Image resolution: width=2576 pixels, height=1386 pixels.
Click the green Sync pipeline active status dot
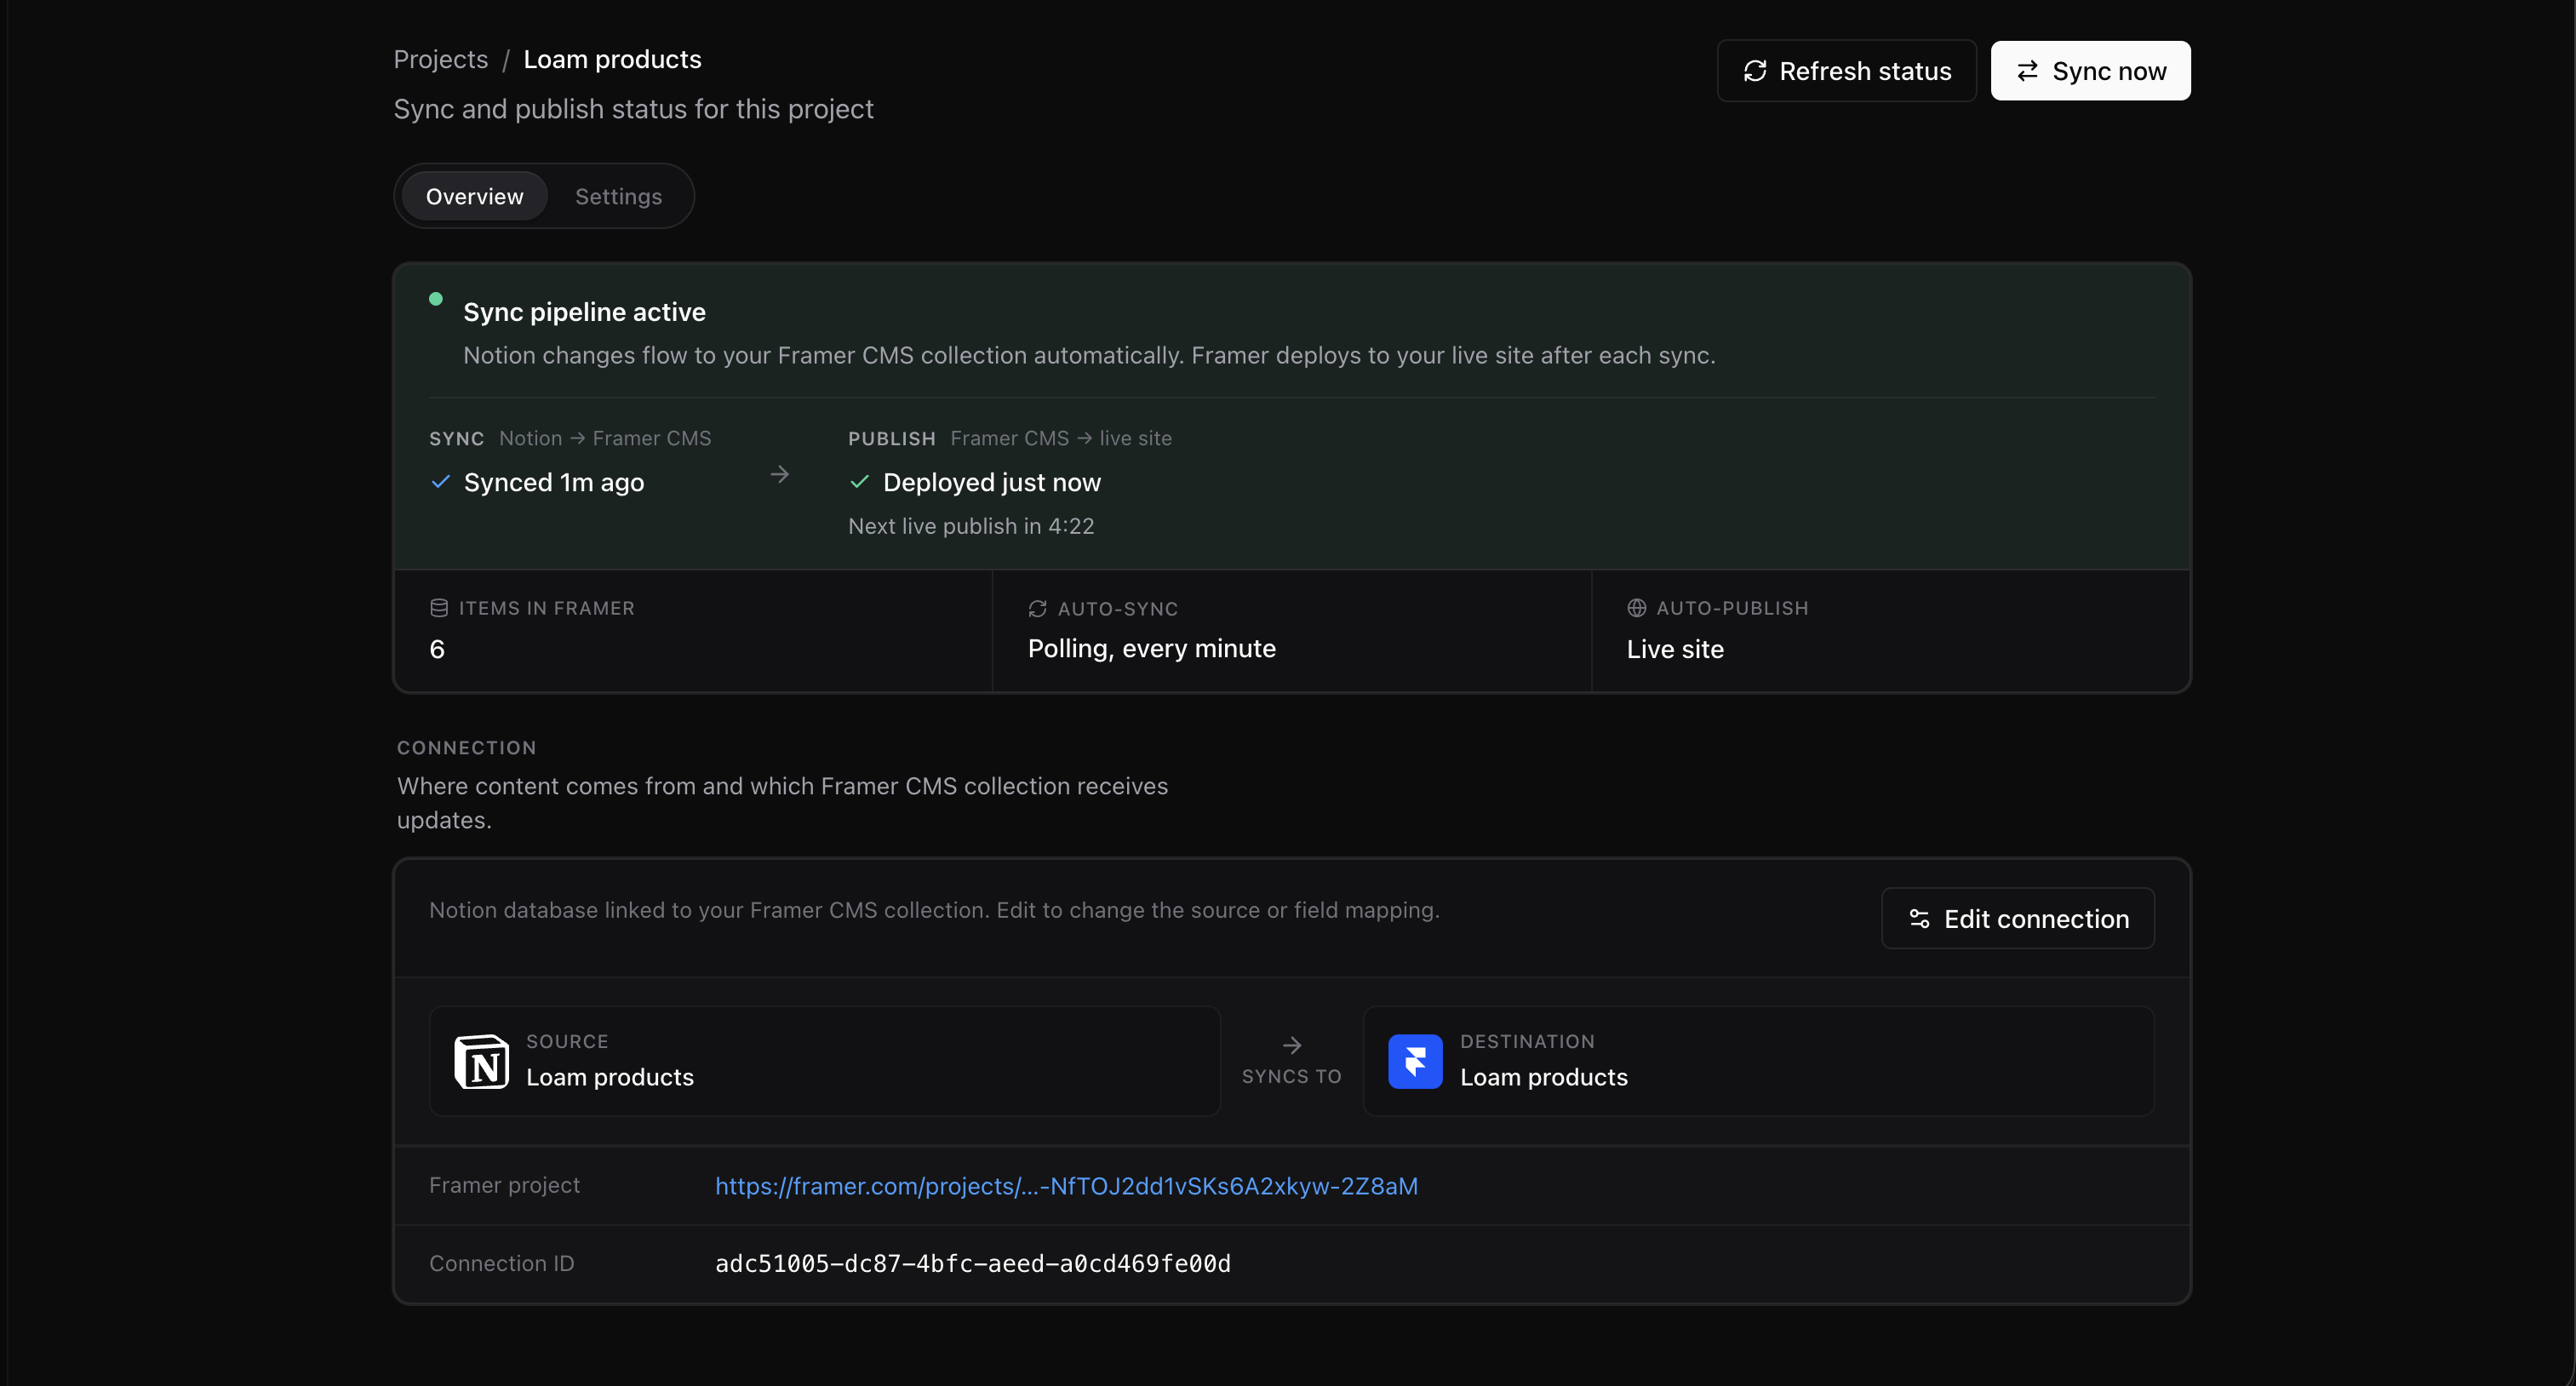(436, 299)
